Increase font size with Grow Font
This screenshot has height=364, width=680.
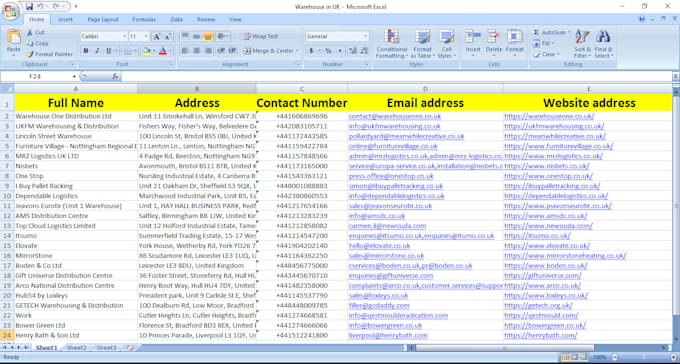click(x=157, y=36)
